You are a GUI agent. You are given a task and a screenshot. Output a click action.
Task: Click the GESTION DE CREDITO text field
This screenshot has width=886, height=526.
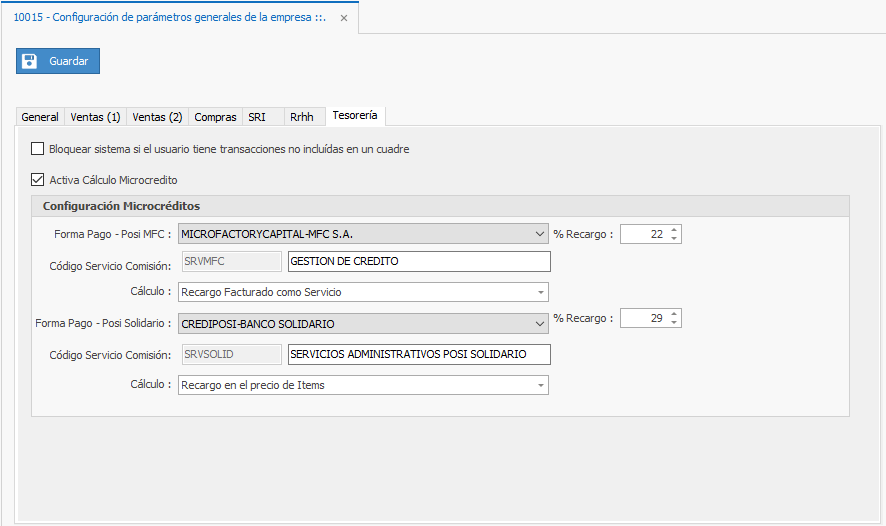tap(418, 262)
